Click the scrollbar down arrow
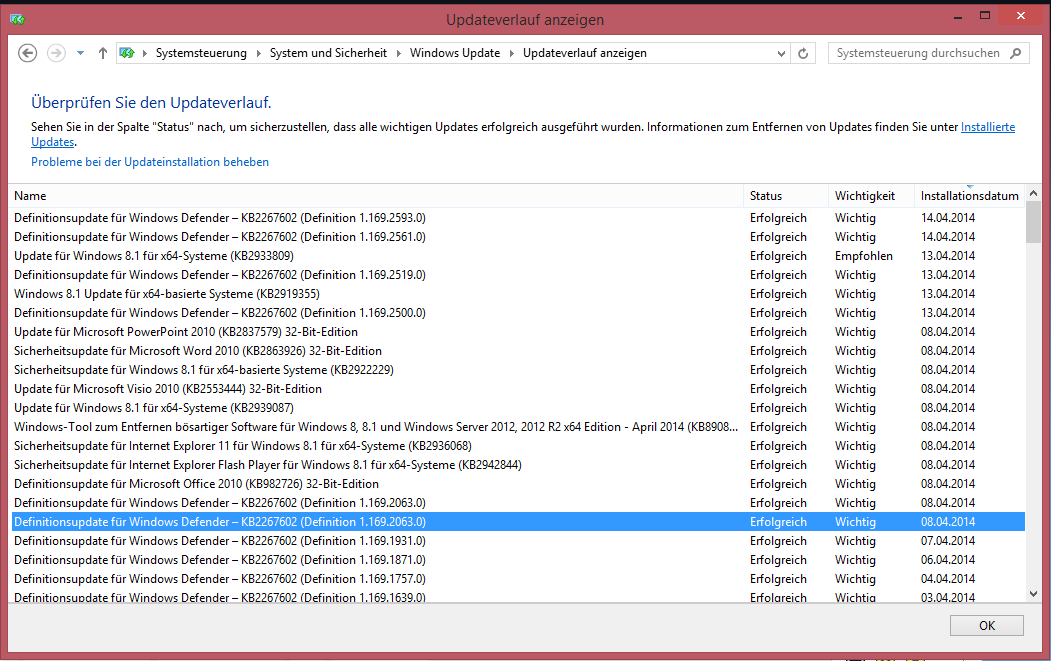The width and height of the screenshot is (1051, 661). [x=1033, y=594]
